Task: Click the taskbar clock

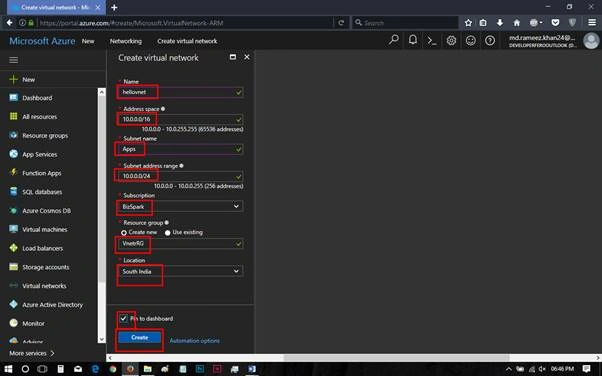Action: click(562, 369)
